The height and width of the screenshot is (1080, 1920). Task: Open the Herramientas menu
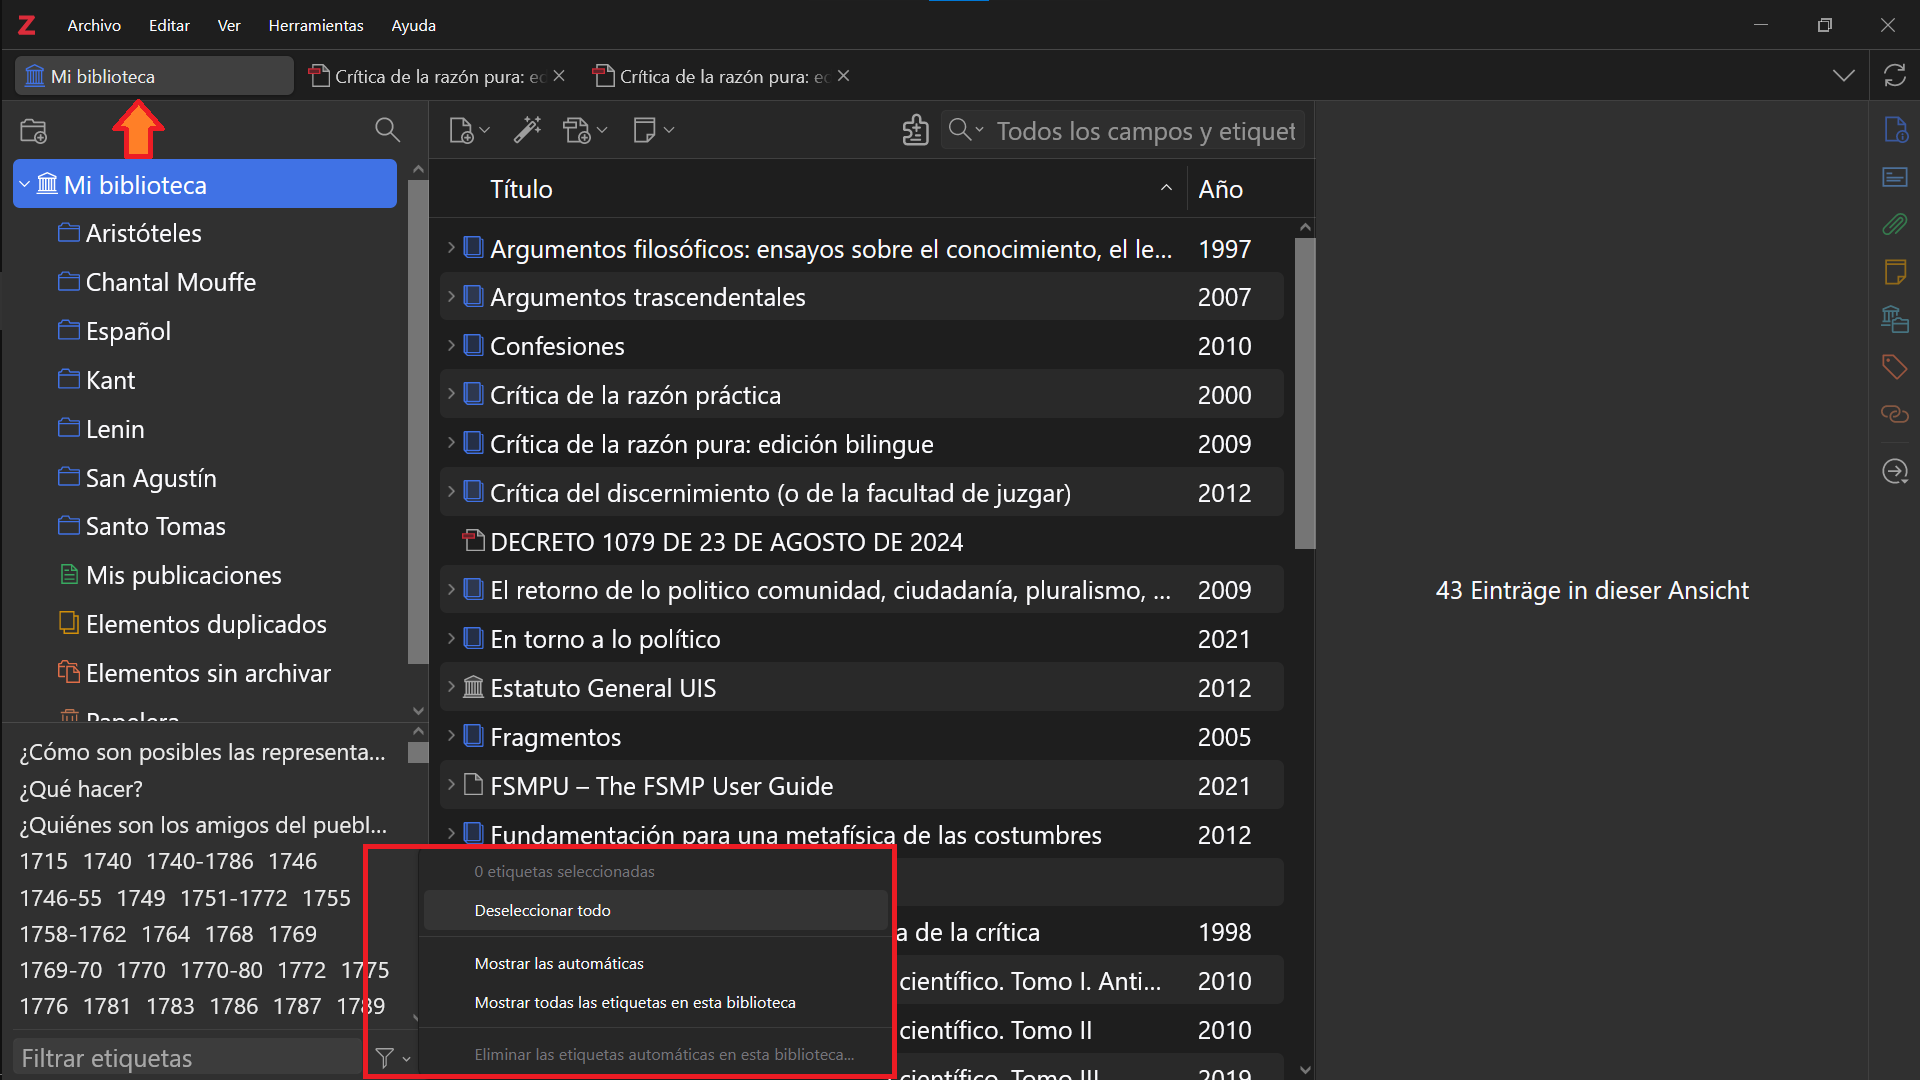pos(316,25)
